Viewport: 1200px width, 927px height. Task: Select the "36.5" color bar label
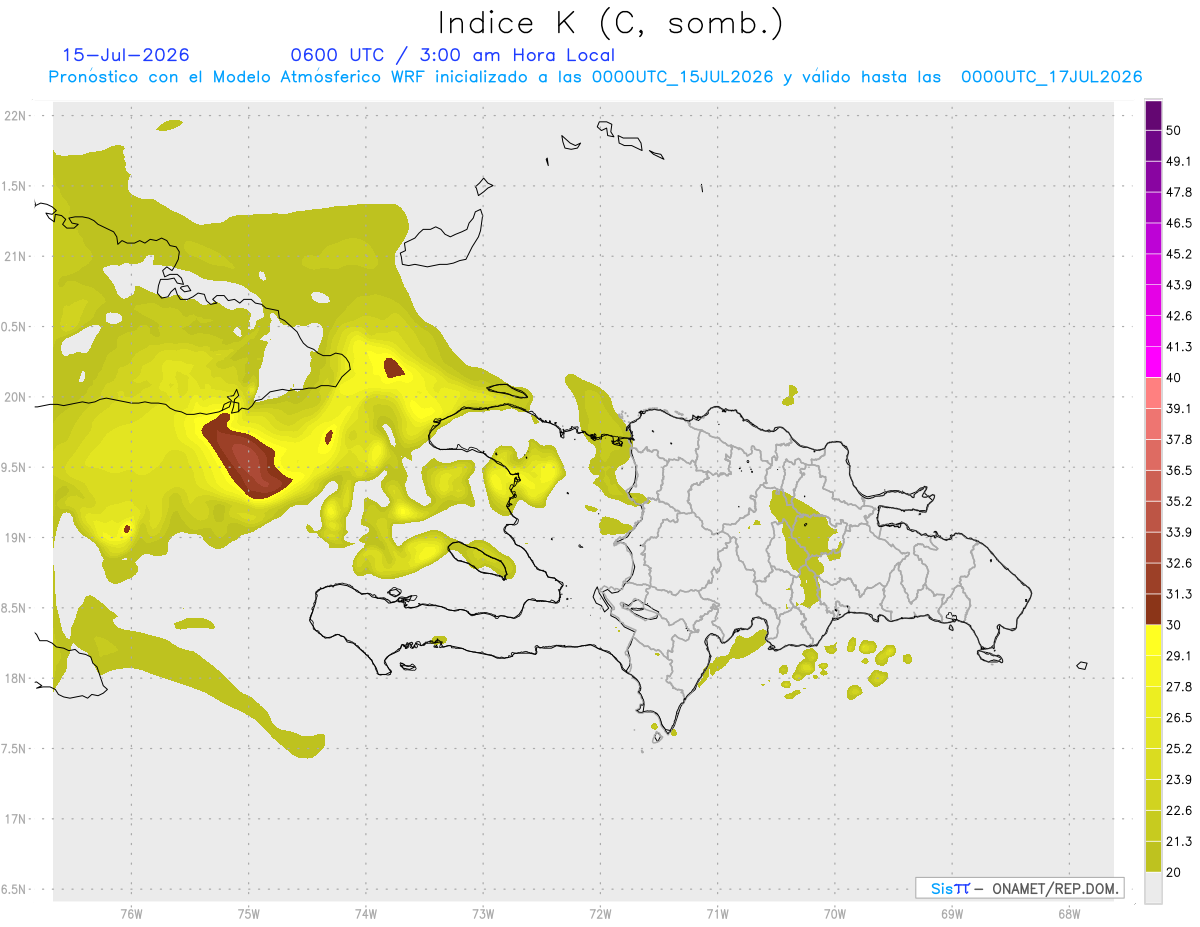pos(1179,471)
